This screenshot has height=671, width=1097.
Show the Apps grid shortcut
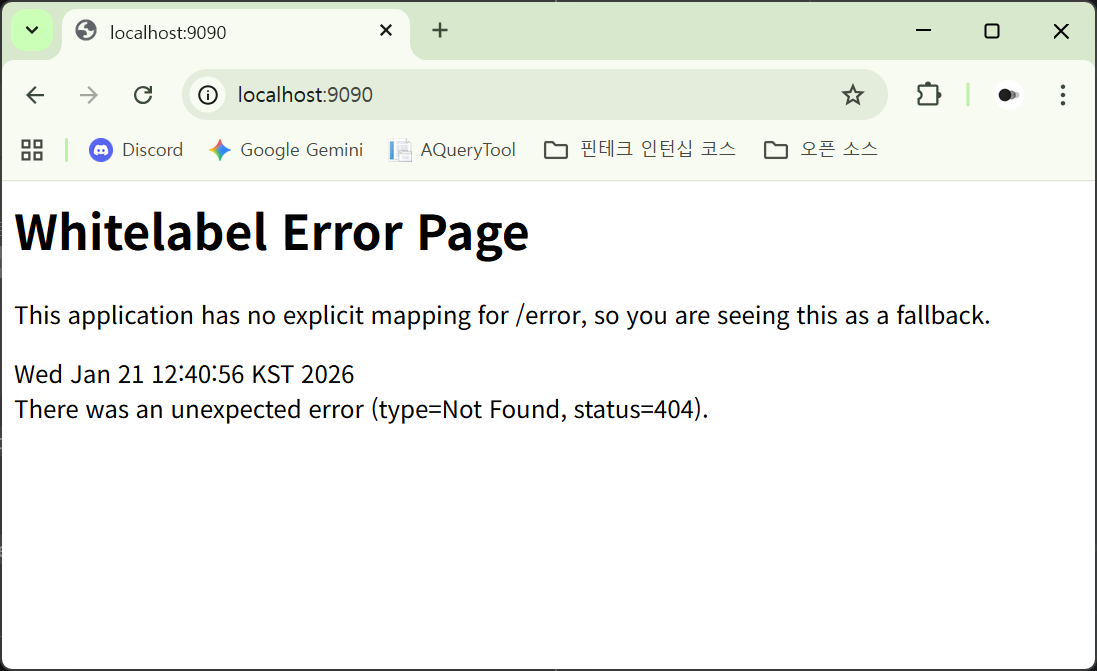pyautogui.click(x=32, y=150)
